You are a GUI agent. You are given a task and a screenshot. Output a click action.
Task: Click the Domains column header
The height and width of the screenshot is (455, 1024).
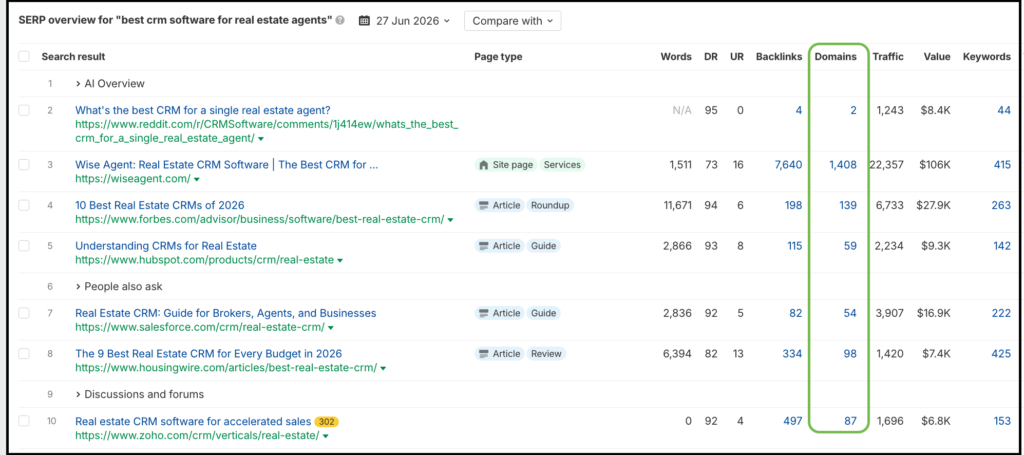[x=835, y=57]
